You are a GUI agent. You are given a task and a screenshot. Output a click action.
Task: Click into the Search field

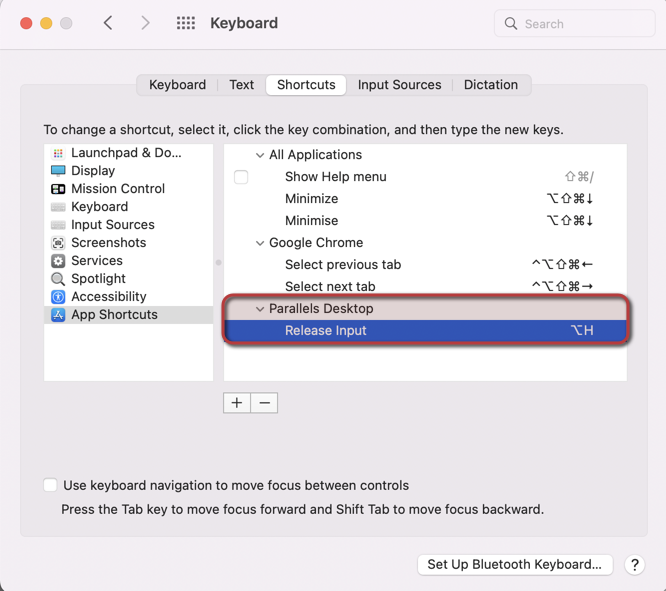click(575, 23)
